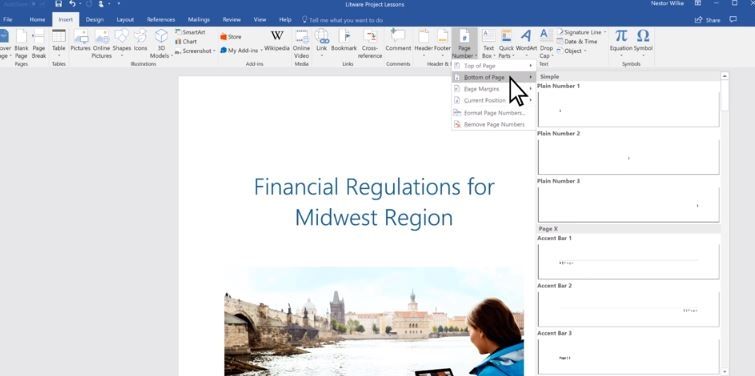Choose Bottom of Page option
Viewport: 755px width, 376px height.
(494, 78)
